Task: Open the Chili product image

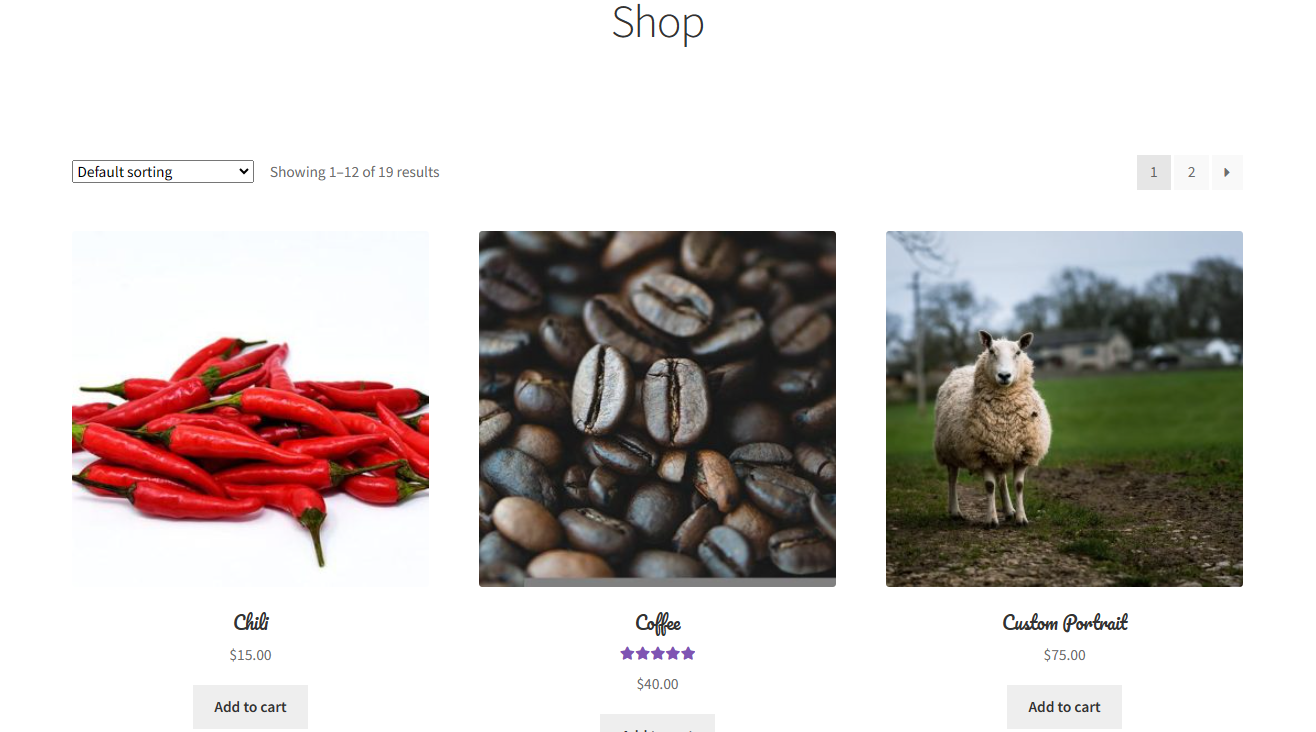Action: (x=250, y=409)
